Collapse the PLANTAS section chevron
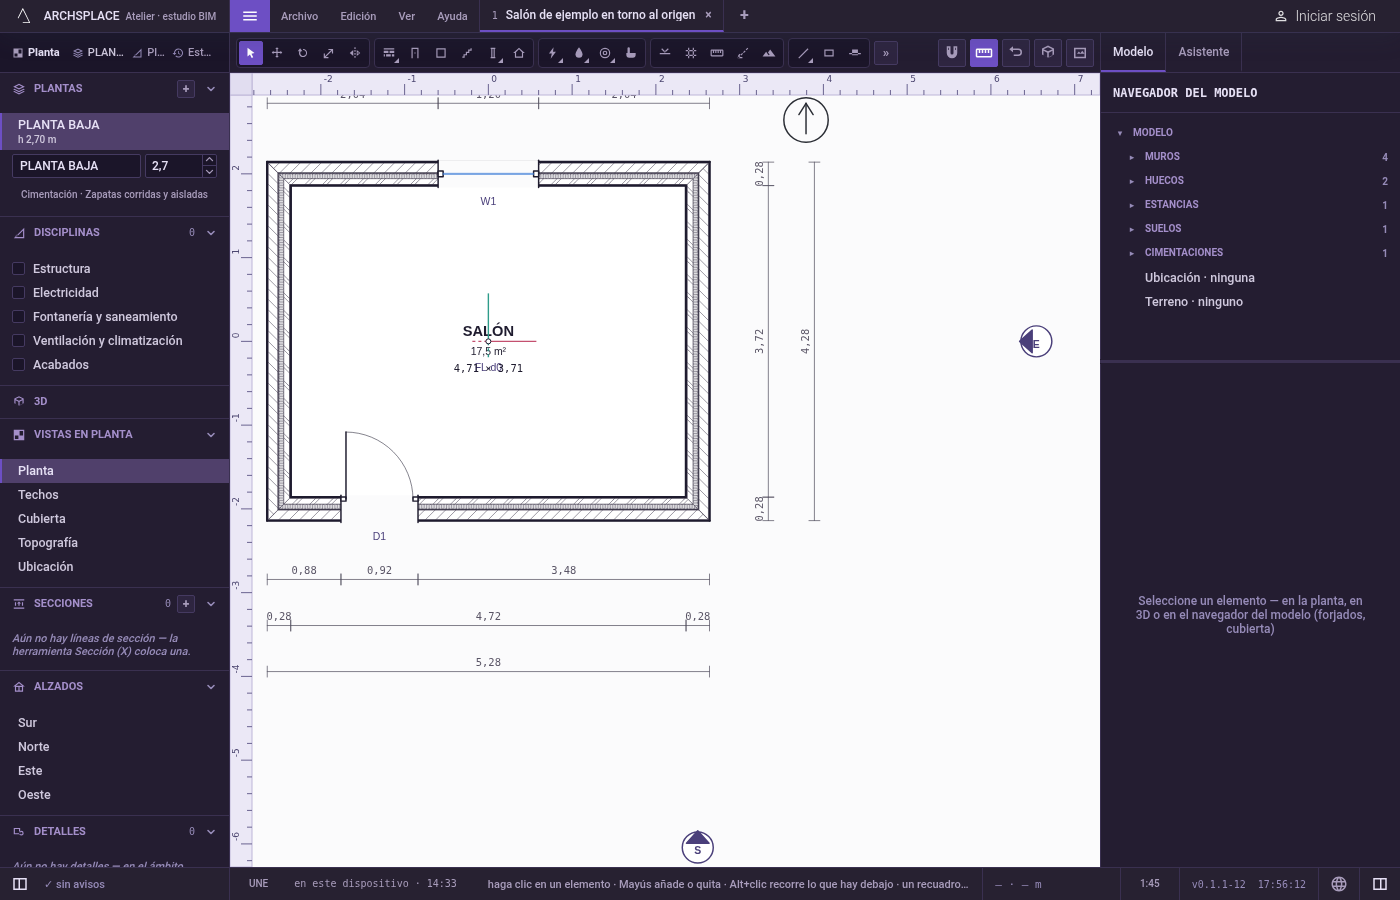The width and height of the screenshot is (1400, 900). pyautogui.click(x=211, y=89)
